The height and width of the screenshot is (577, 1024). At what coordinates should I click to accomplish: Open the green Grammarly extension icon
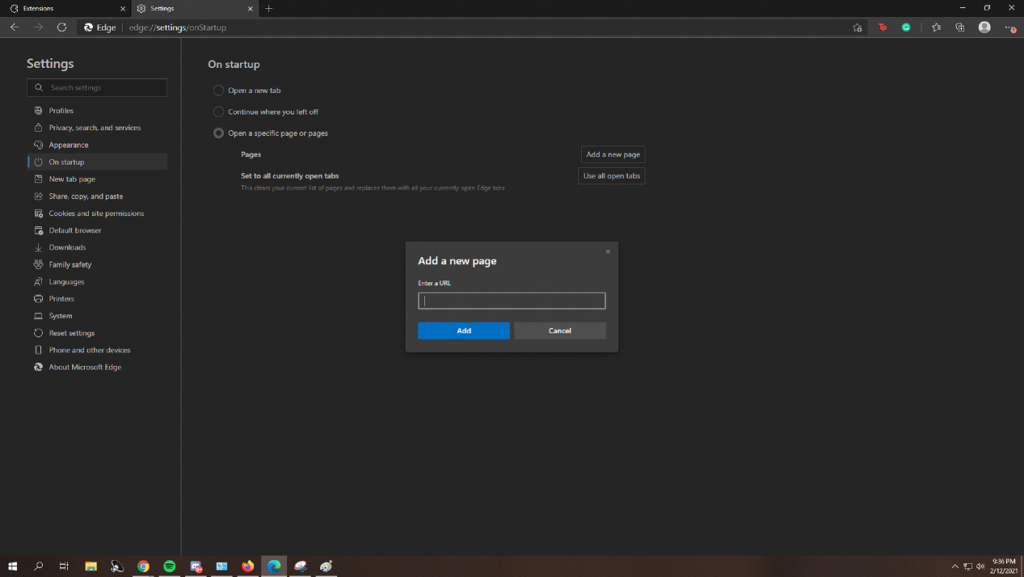tap(906, 27)
